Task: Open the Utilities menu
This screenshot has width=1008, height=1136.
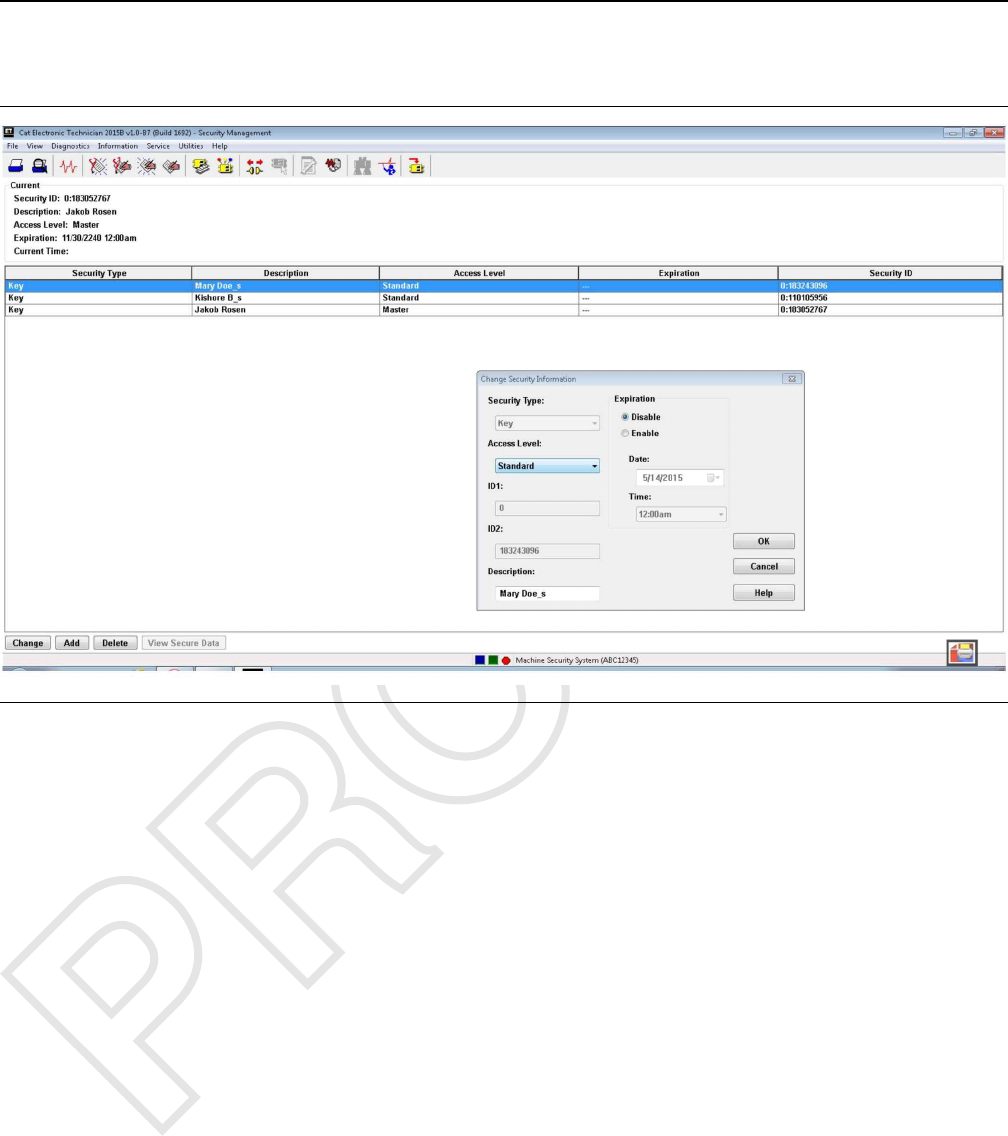Action: pos(191,146)
